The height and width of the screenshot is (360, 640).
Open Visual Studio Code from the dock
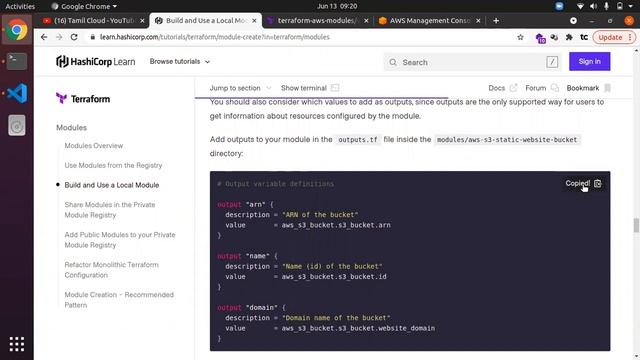click(17, 93)
